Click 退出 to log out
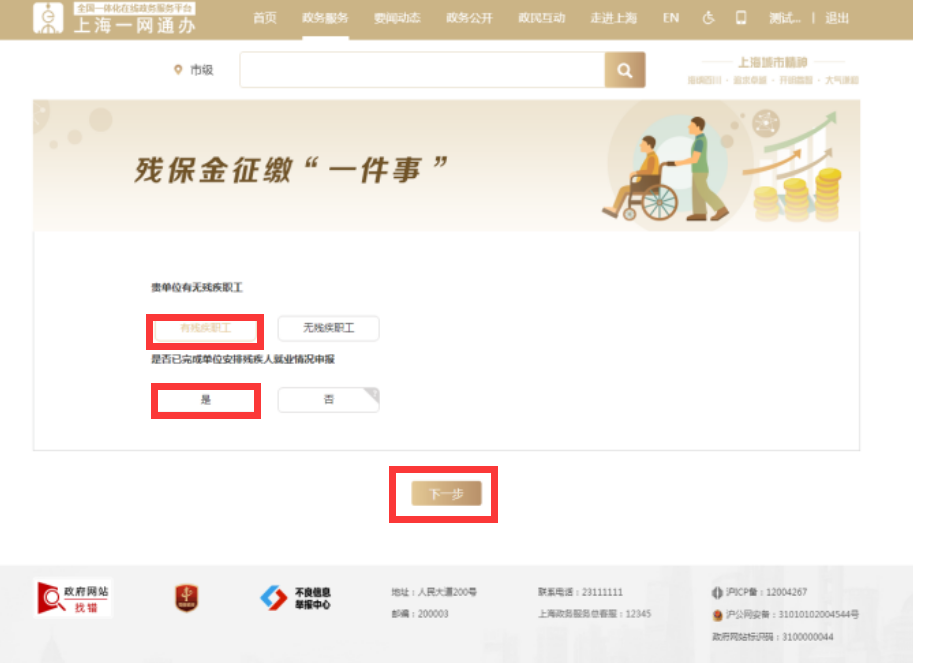This screenshot has width=931, height=663. pyautogui.click(x=837, y=17)
